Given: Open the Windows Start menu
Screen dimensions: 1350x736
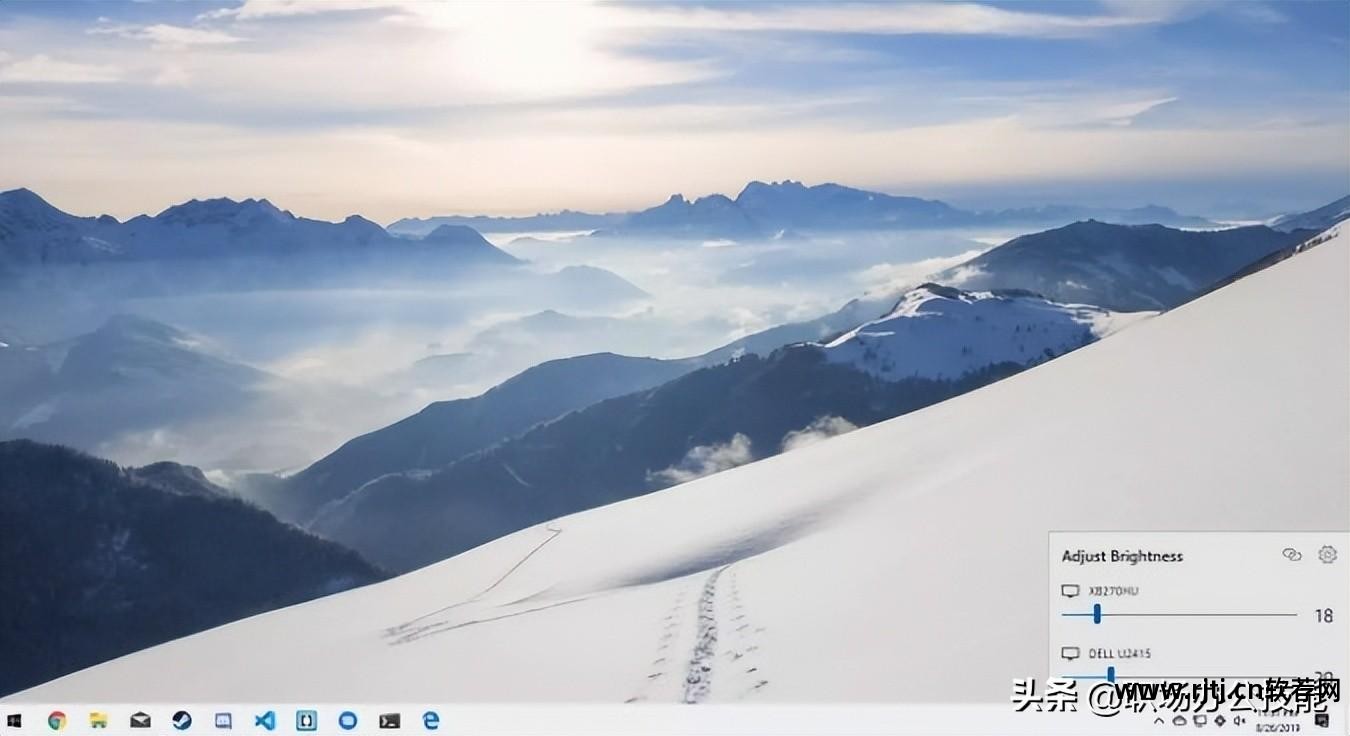Looking at the screenshot, I should click(x=14, y=719).
